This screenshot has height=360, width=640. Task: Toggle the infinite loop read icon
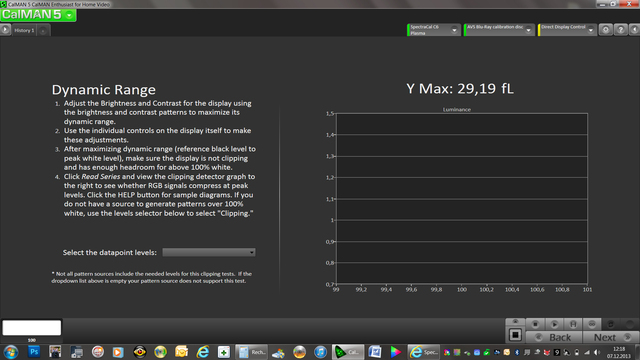[x=591, y=324]
